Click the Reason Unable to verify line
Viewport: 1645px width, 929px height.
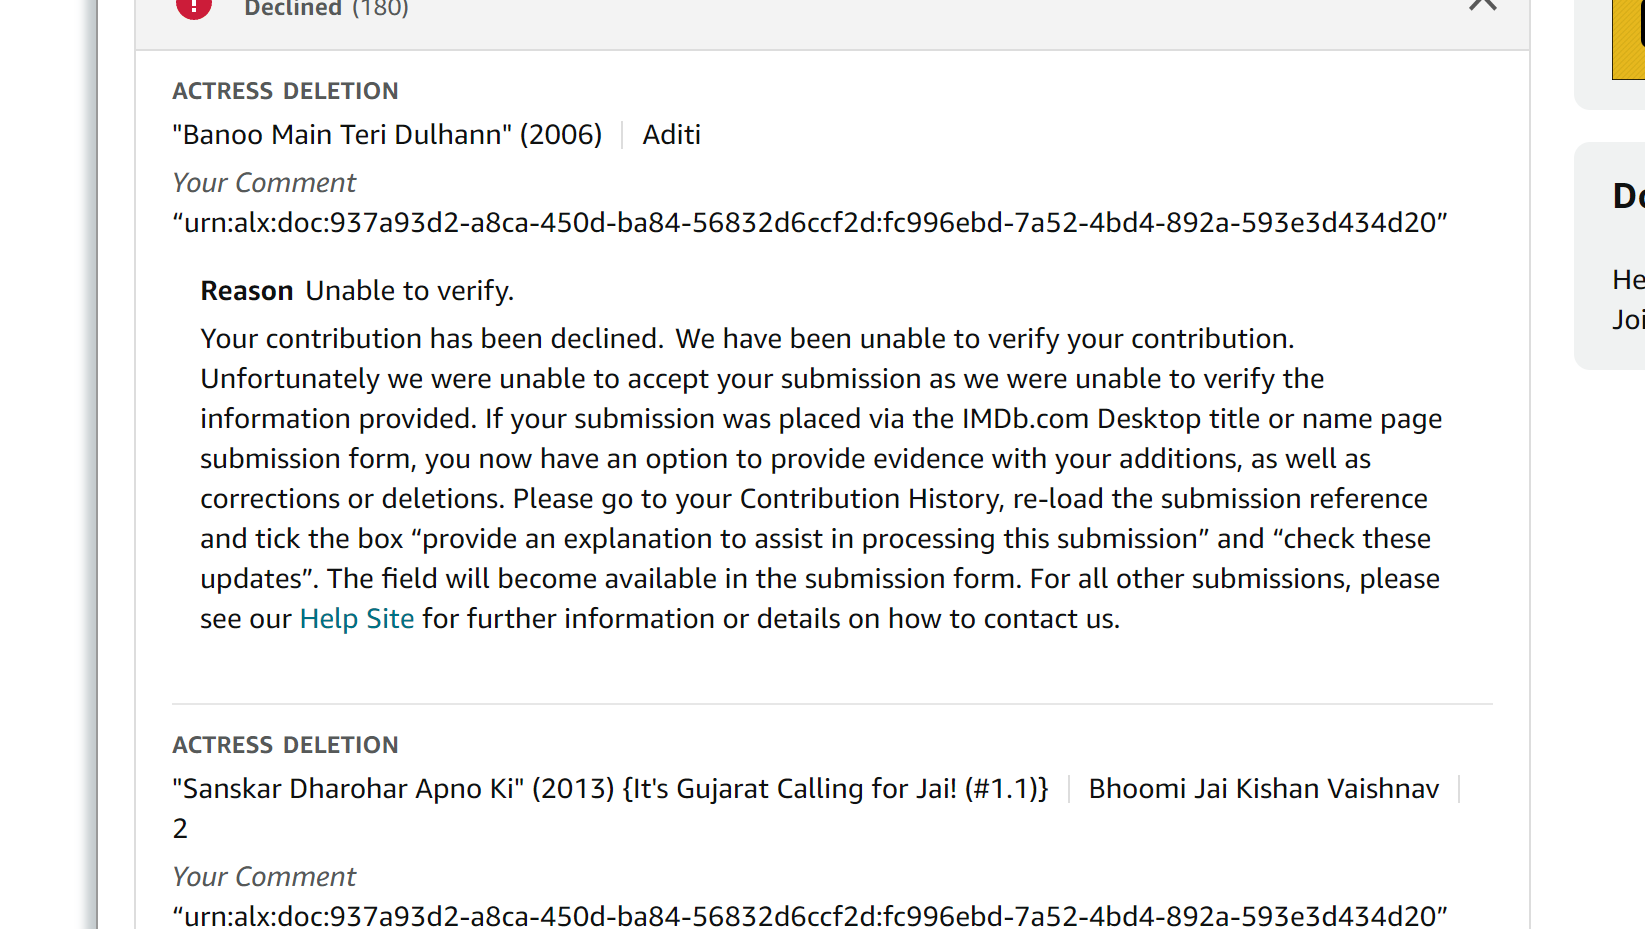tap(357, 291)
